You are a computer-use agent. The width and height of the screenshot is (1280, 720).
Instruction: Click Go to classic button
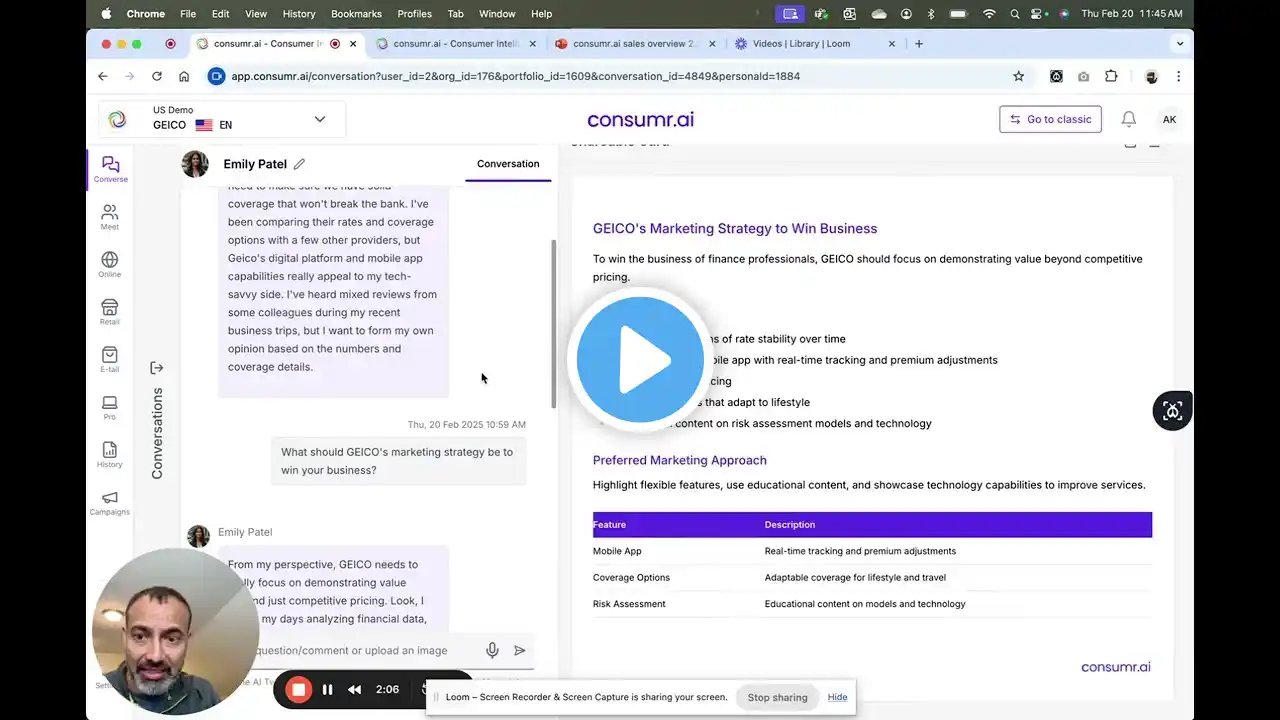click(x=1050, y=119)
